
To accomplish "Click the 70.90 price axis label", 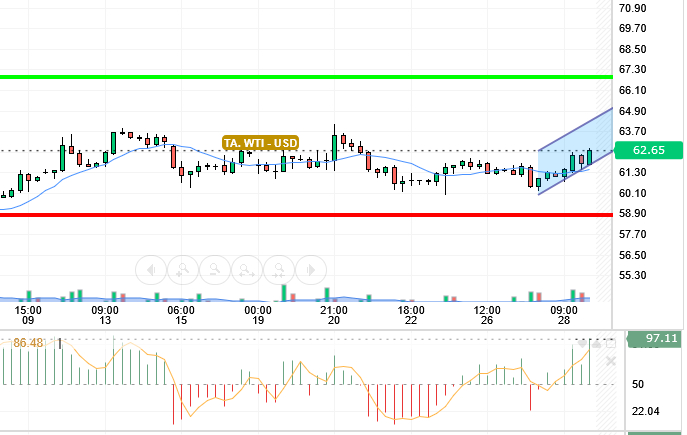I will [x=632, y=8].
